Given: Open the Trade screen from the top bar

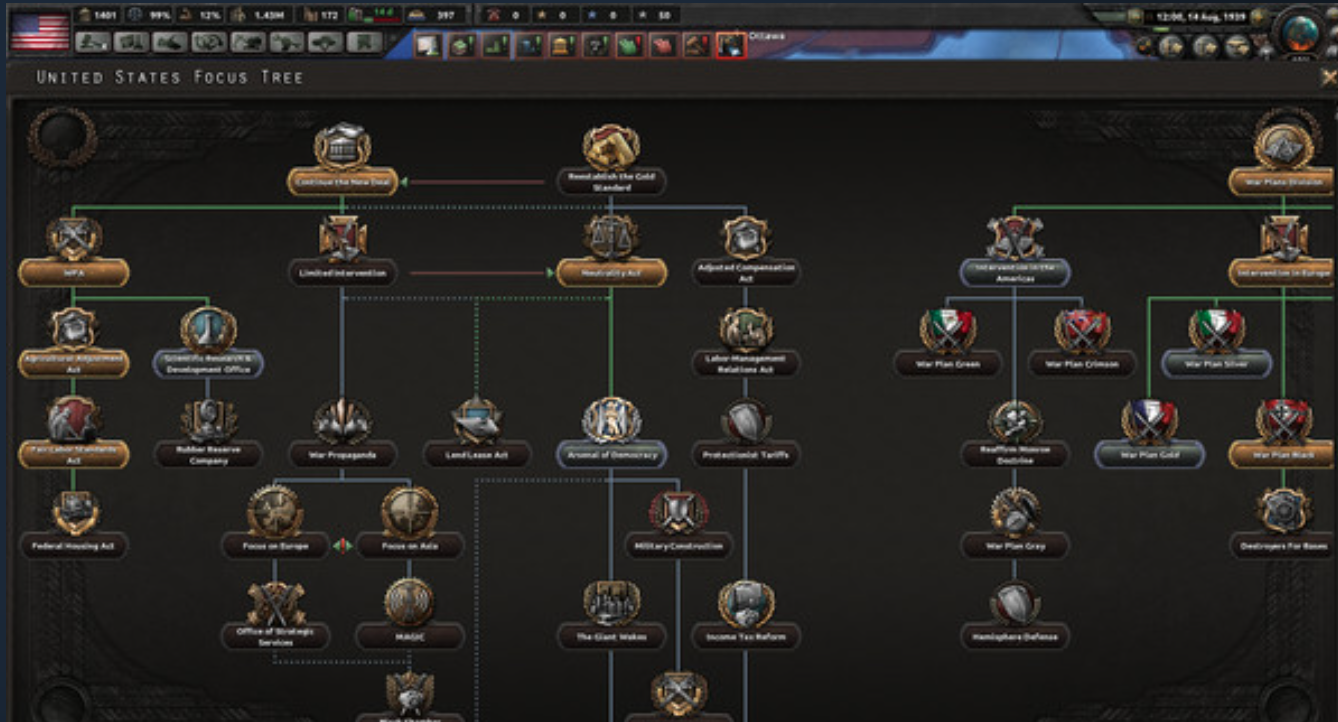Looking at the screenshot, I should point(209,43).
